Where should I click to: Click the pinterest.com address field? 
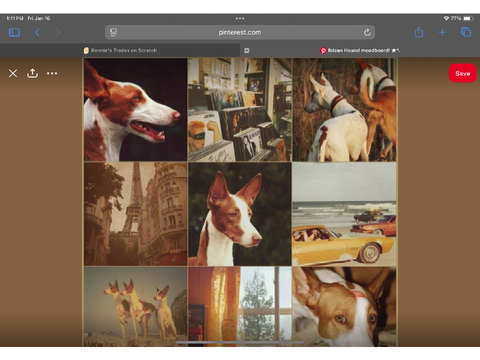[x=240, y=32]
